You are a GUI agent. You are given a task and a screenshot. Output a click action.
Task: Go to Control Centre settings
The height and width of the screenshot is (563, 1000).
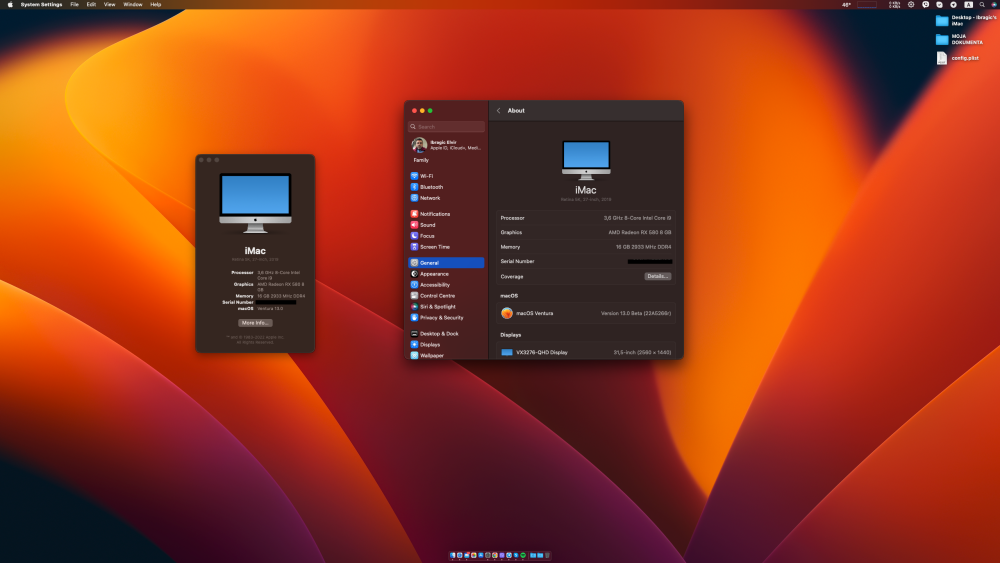point(445,296)
